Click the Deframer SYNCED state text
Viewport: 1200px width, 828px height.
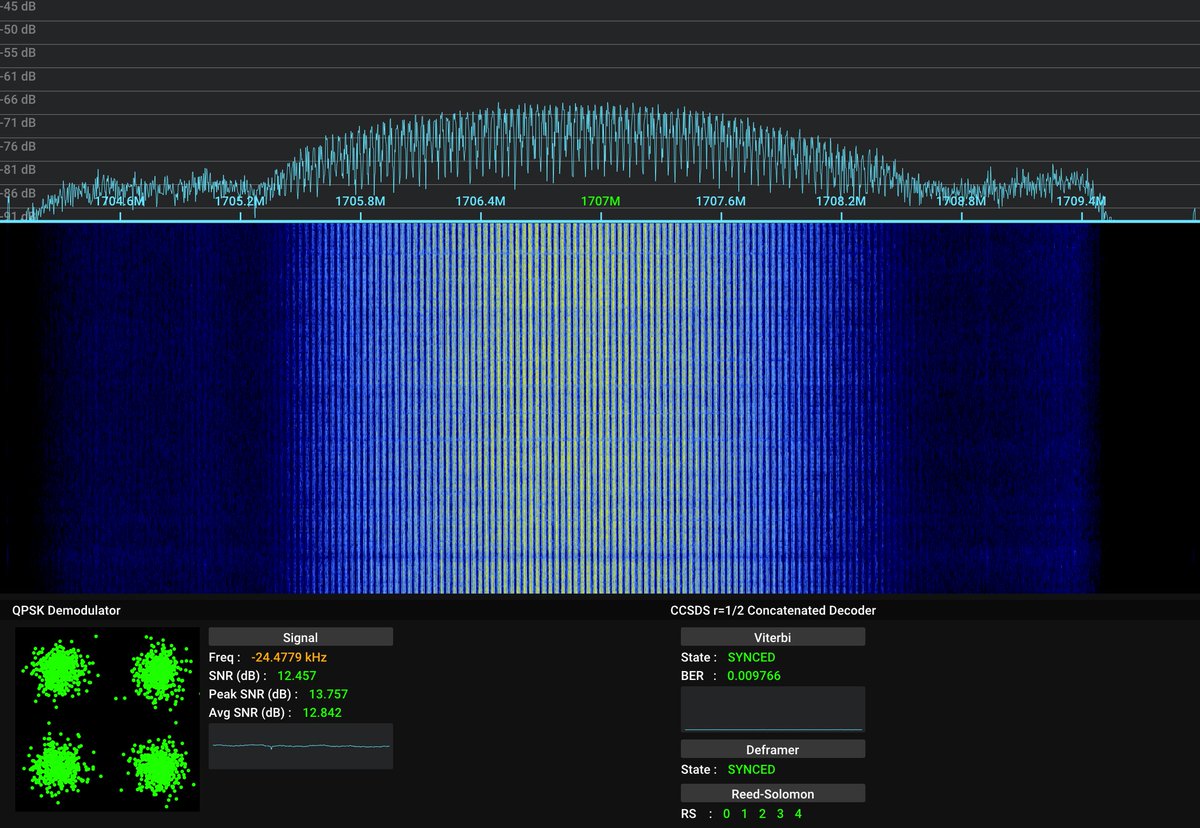[751, 770]
